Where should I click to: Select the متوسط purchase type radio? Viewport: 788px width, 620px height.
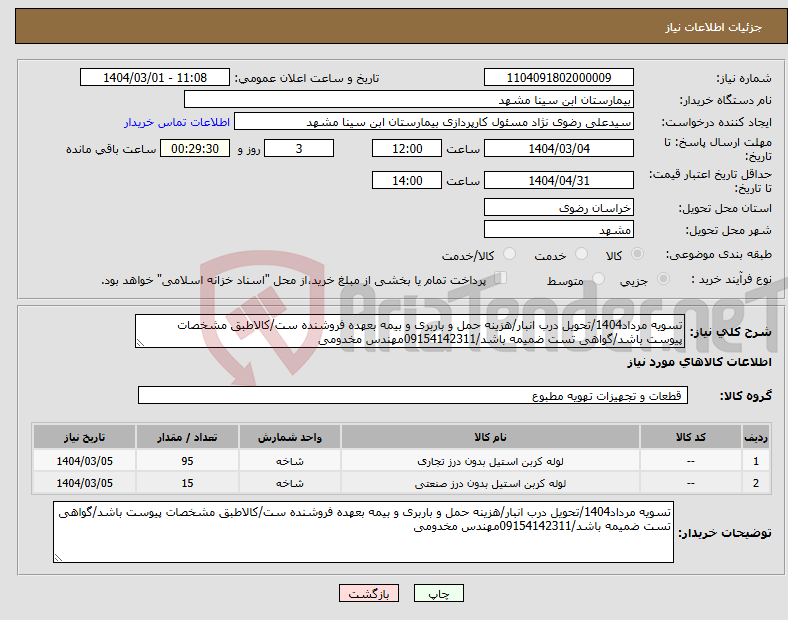click(x=598, y=279)
